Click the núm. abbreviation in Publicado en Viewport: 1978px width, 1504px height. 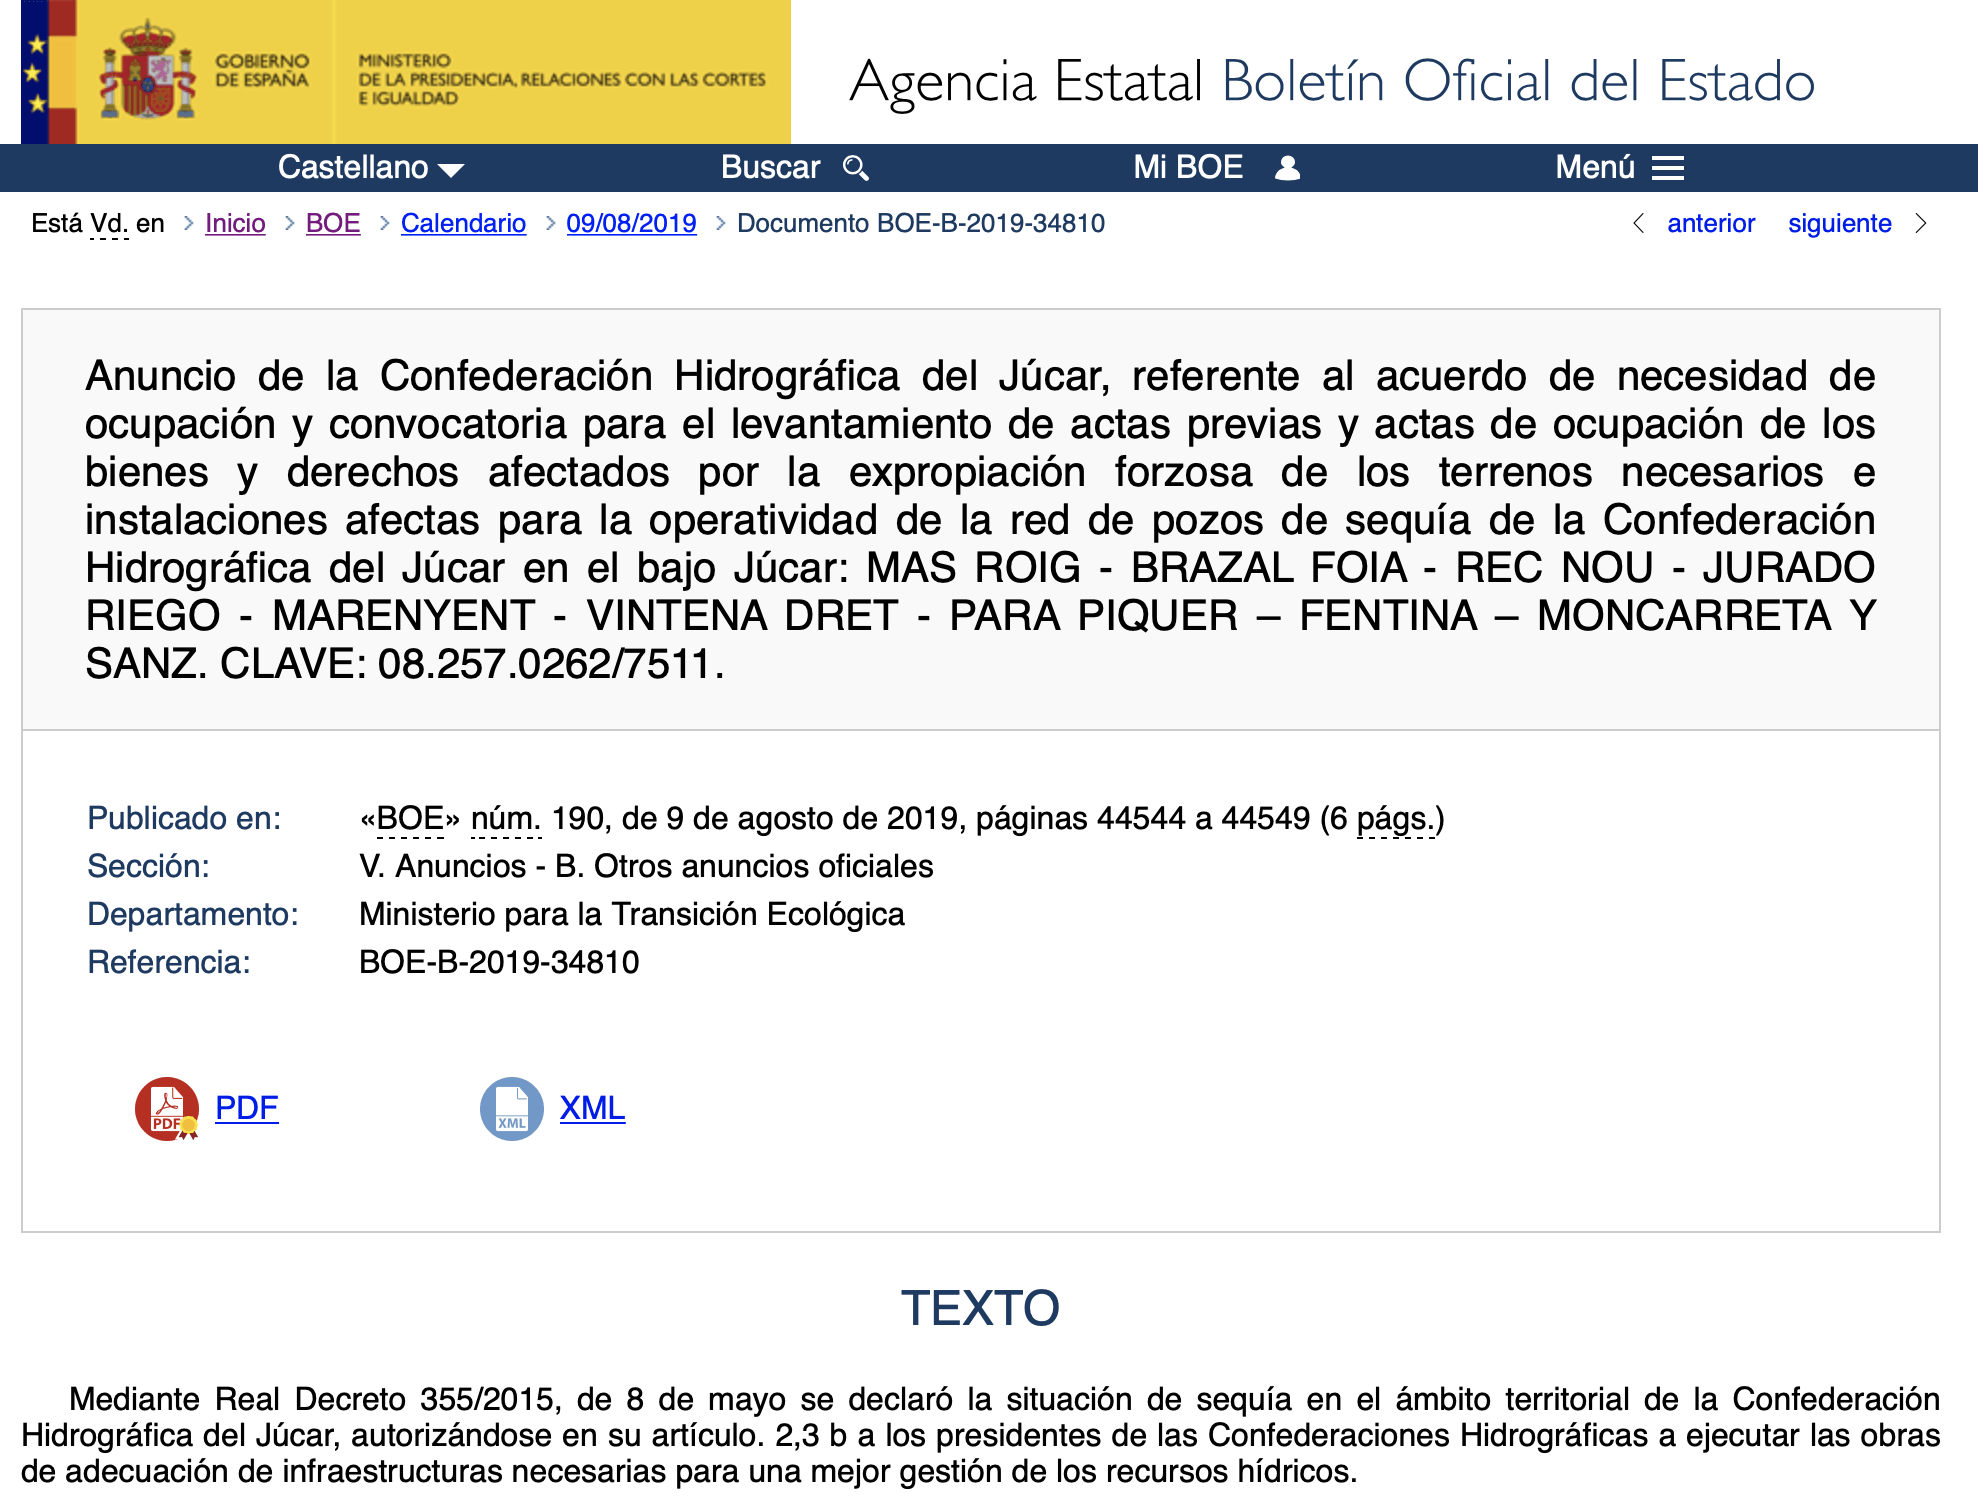tap(506, 818)
